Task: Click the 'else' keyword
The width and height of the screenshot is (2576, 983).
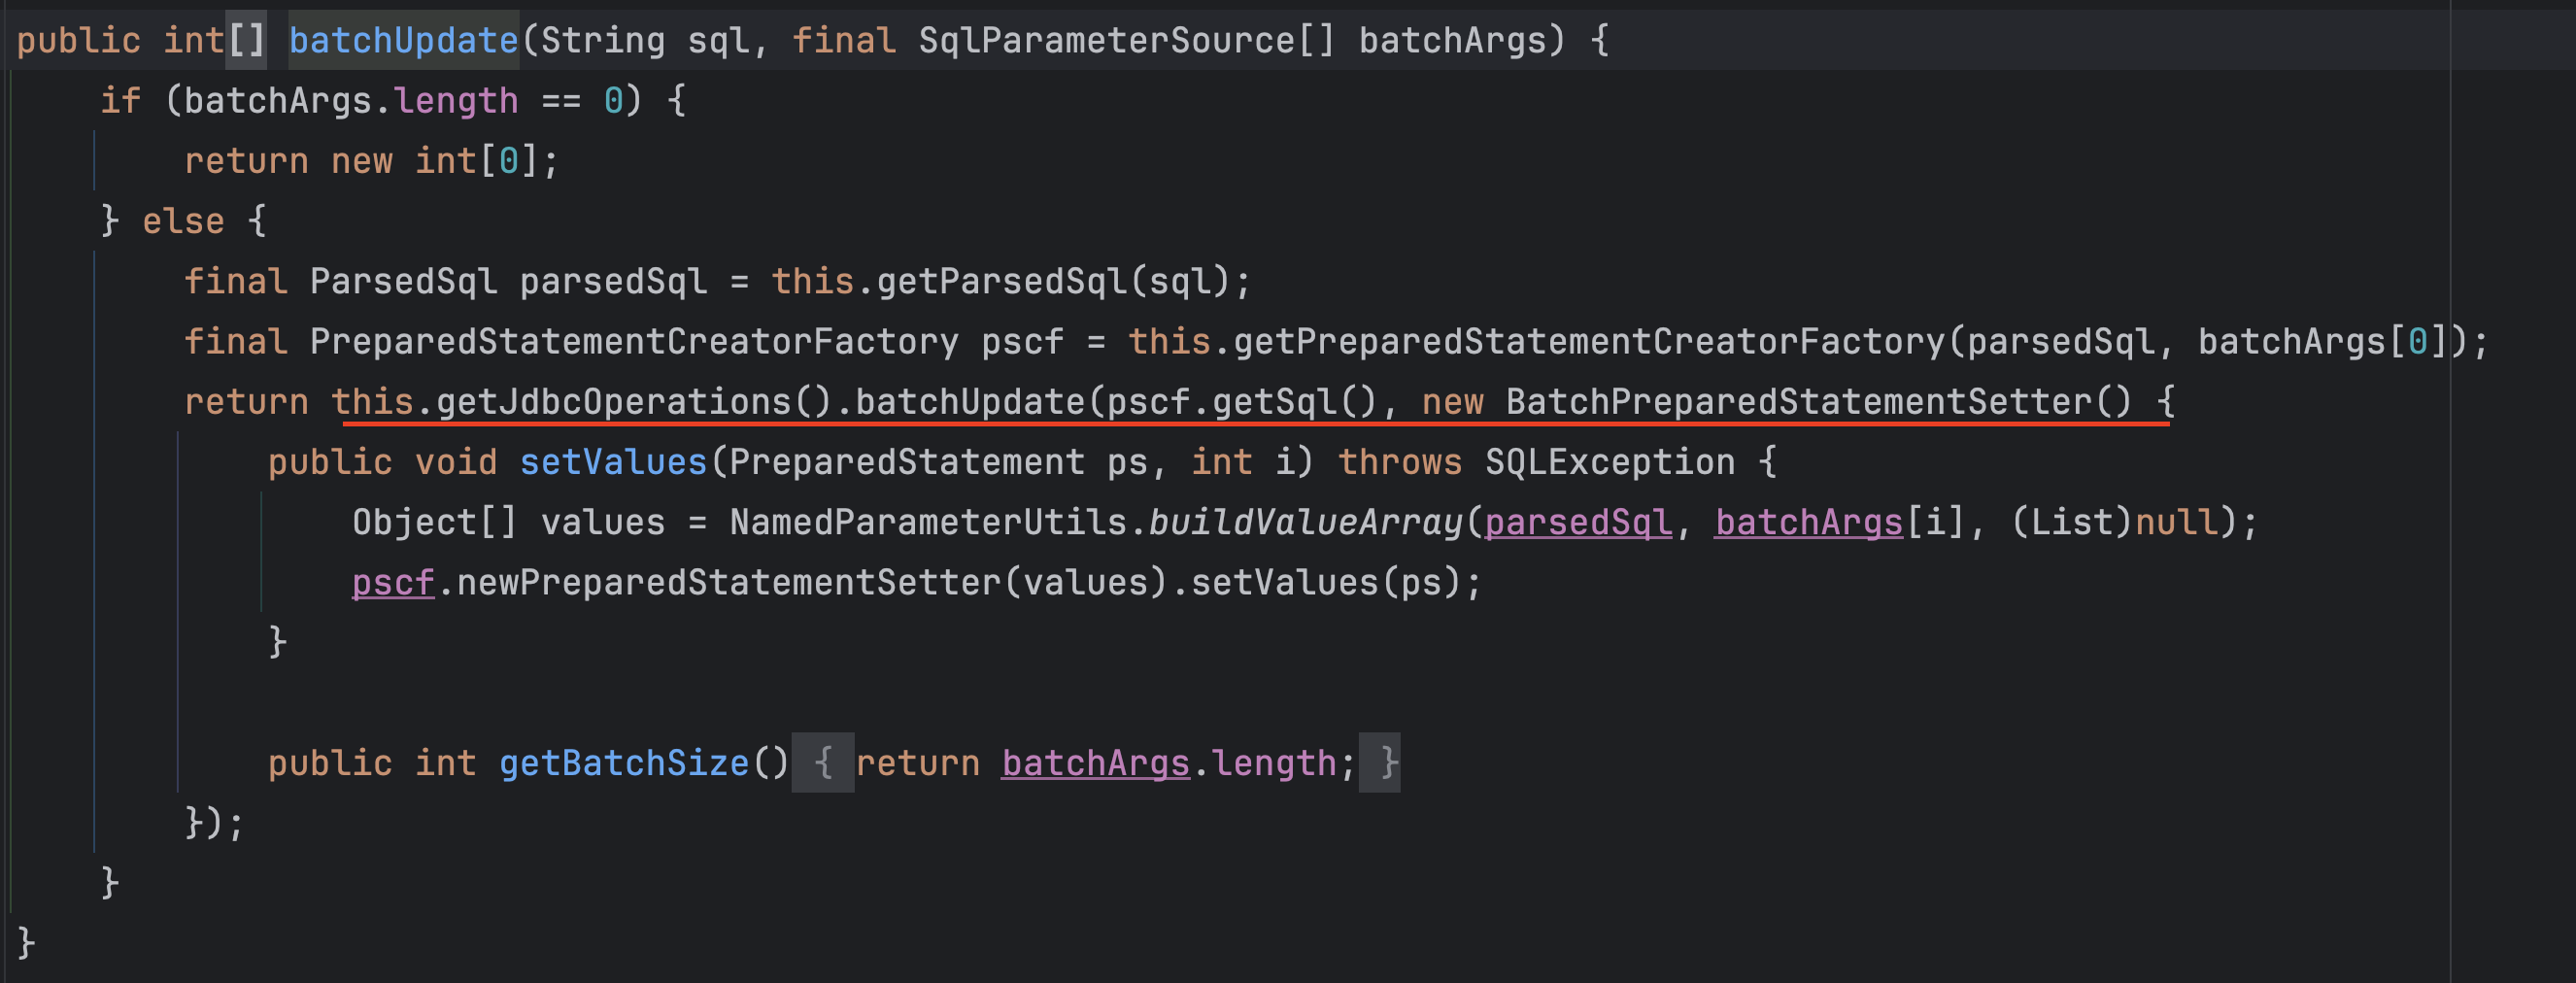Action: pyautogui.click(x=183, y=221)
